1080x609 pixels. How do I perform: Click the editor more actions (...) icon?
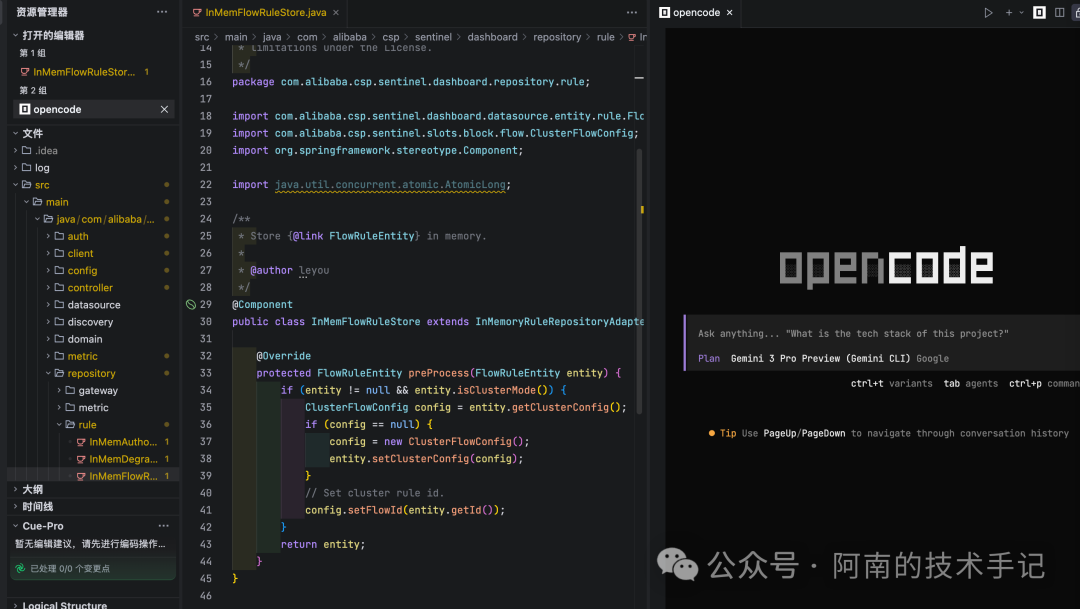[x=631, y=12]
